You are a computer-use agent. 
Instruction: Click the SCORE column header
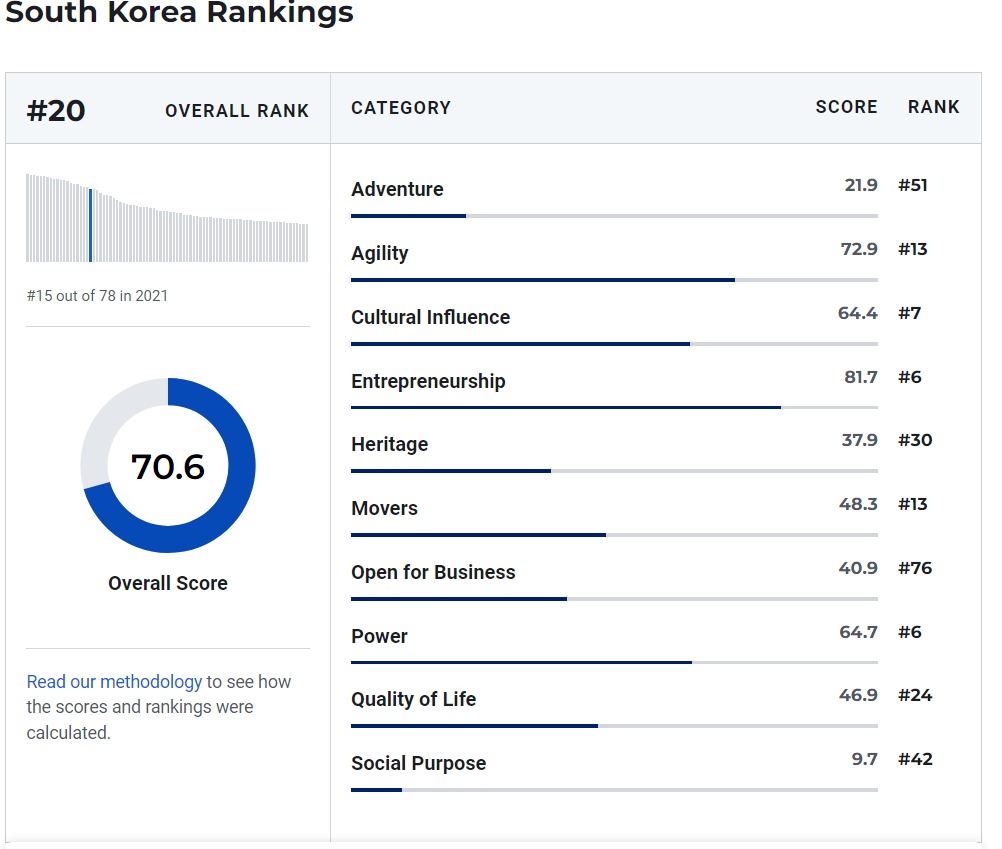(x=846, y=107)
